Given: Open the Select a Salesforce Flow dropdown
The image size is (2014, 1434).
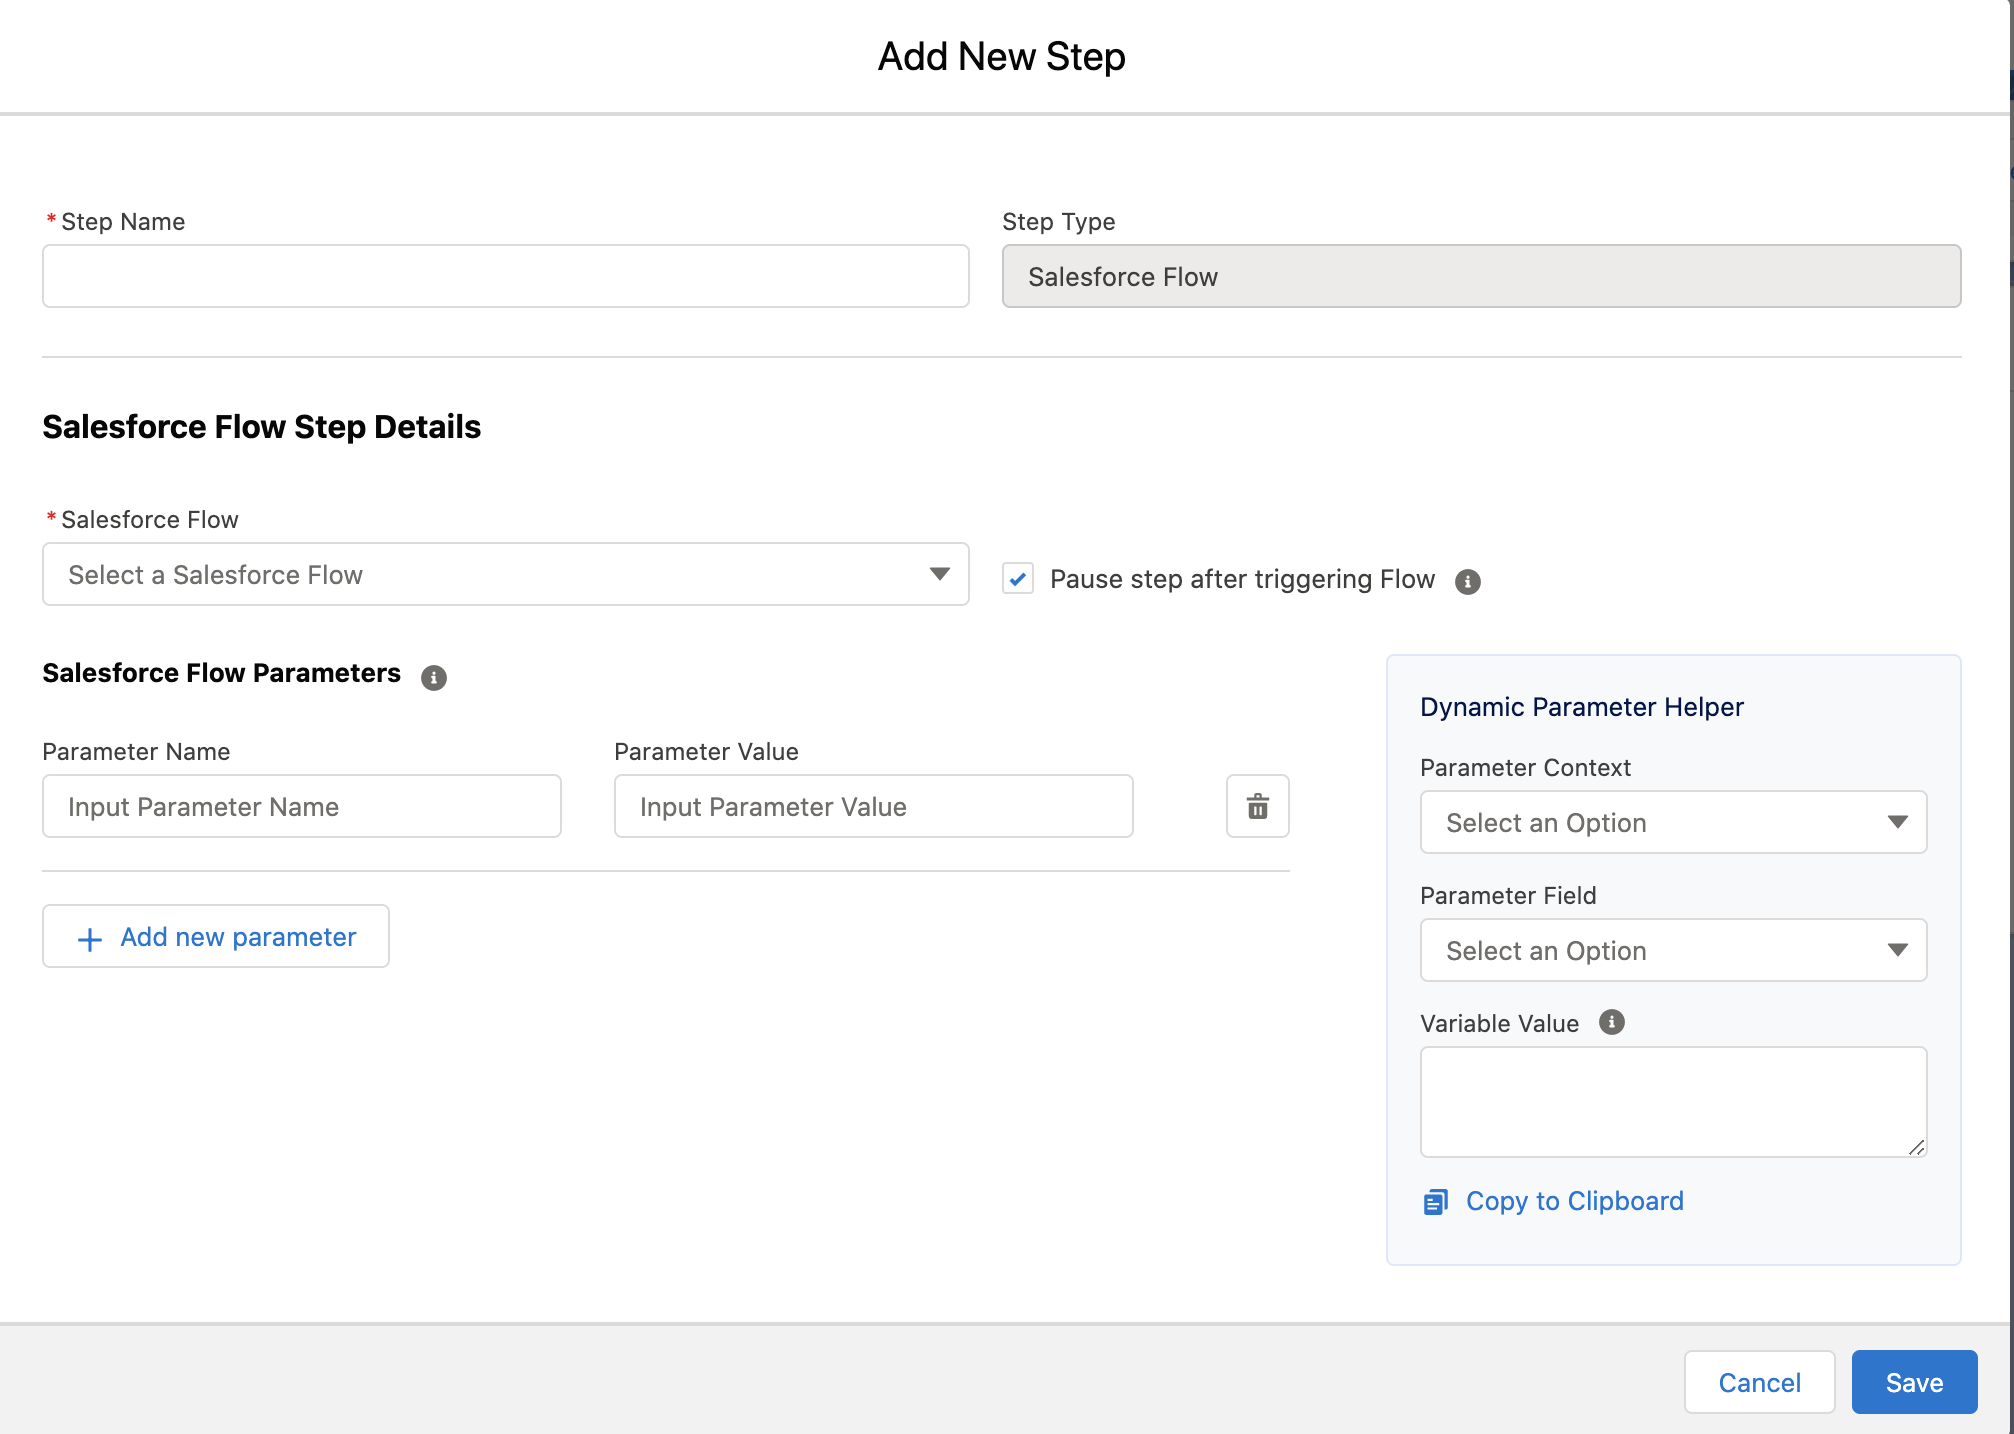Looking at the screenshot, I should [x=505, y=574].
